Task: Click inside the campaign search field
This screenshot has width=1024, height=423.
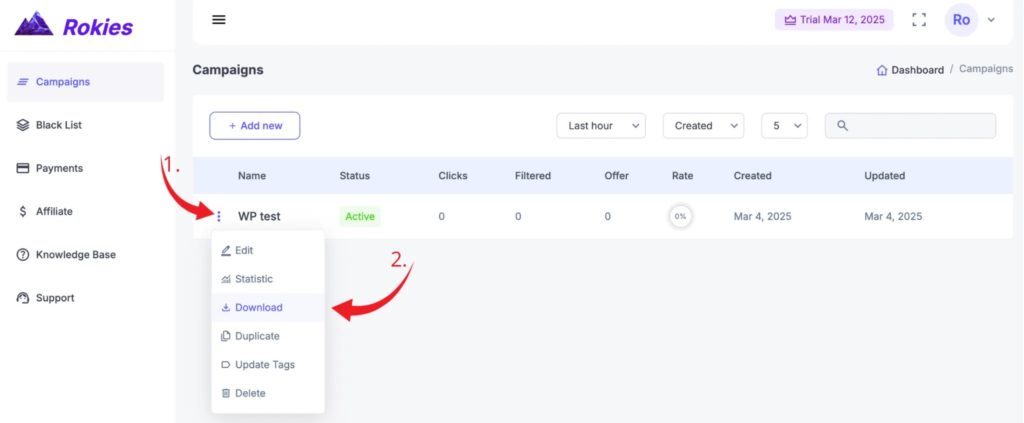Action: point(910,125)
